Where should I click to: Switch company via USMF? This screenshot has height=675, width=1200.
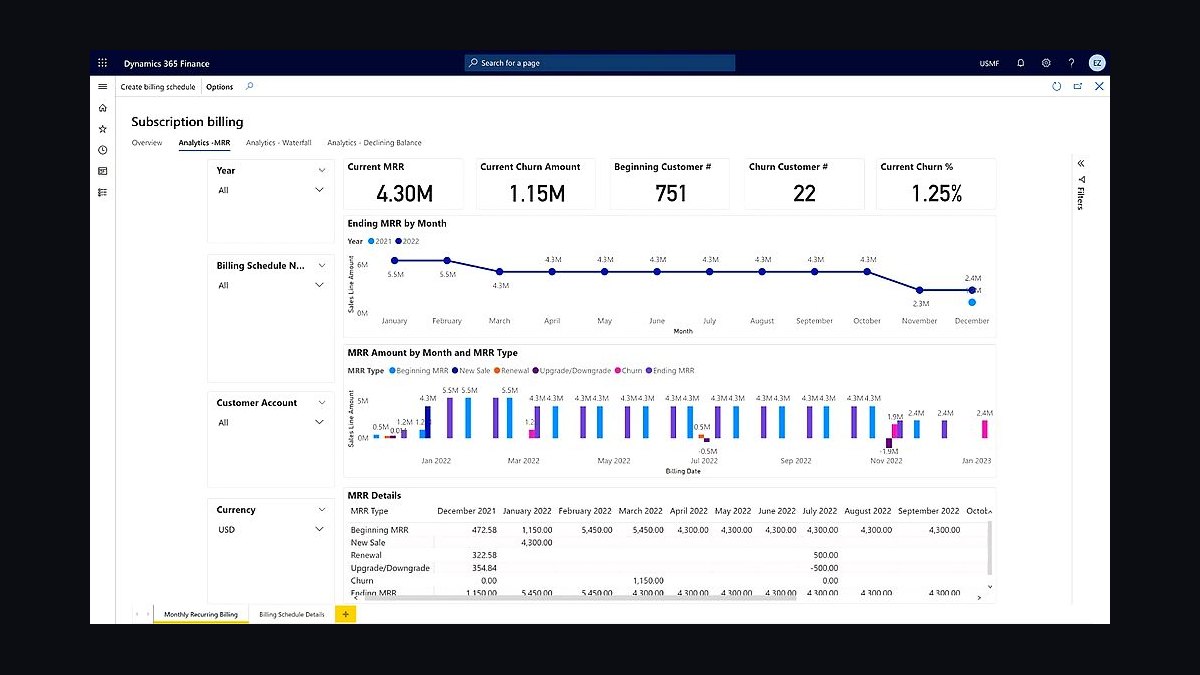point(989,63)
